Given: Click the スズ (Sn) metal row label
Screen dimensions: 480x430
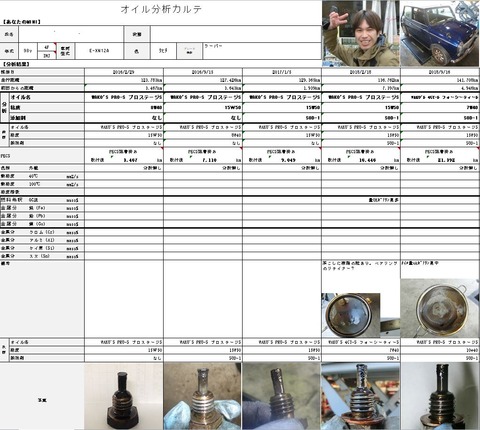Looking at the screenshot, I should tap(42, 256).
